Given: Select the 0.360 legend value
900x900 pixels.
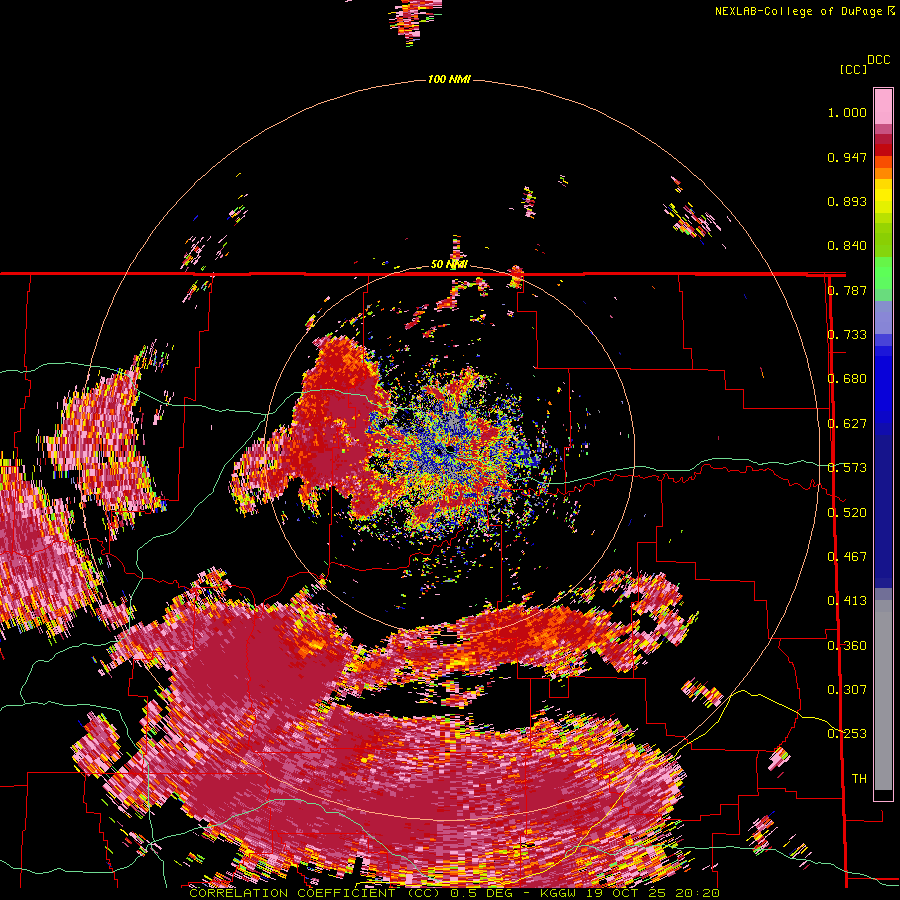Looking at the screenshot, I should tap(847, 646).
